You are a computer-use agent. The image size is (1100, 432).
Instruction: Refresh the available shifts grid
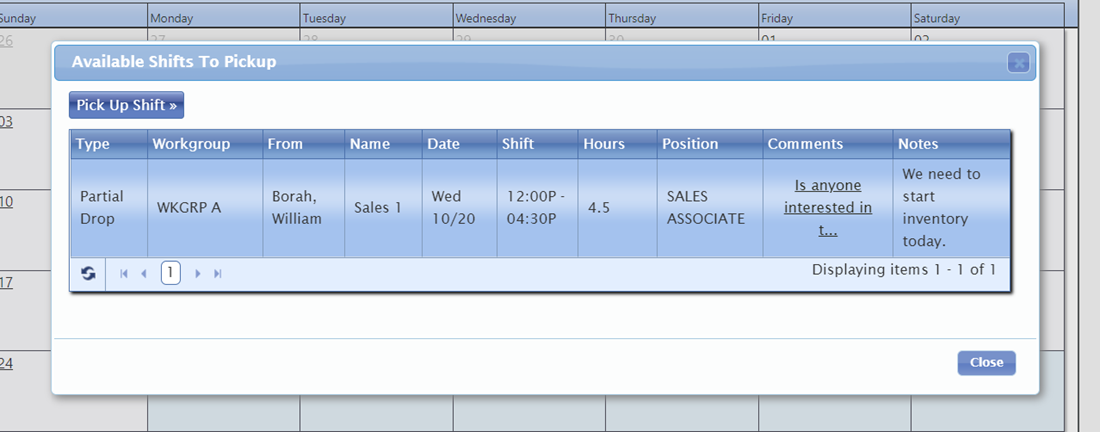pyautogui.click(x=88, y=273)
